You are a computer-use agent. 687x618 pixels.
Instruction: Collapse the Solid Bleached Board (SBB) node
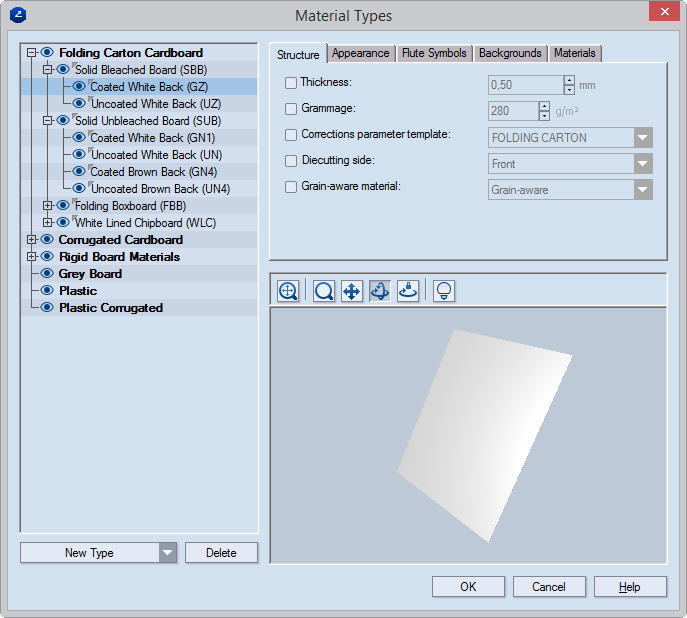pyautogui.click(x=47, y=70)
